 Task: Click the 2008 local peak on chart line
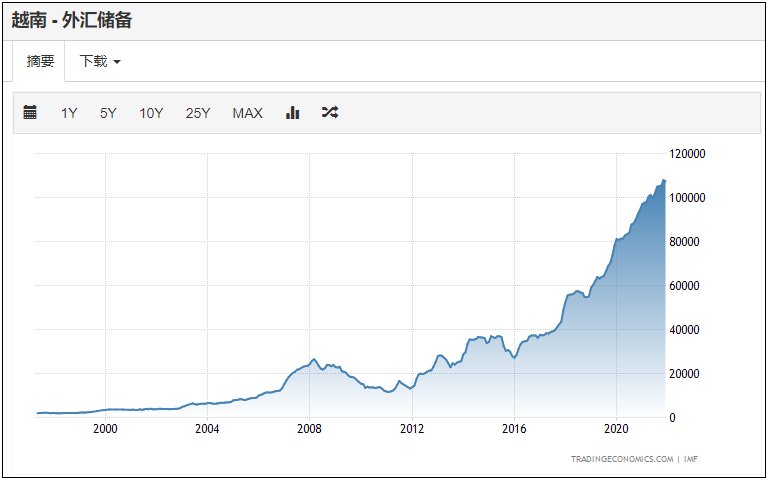pos(313,359)
